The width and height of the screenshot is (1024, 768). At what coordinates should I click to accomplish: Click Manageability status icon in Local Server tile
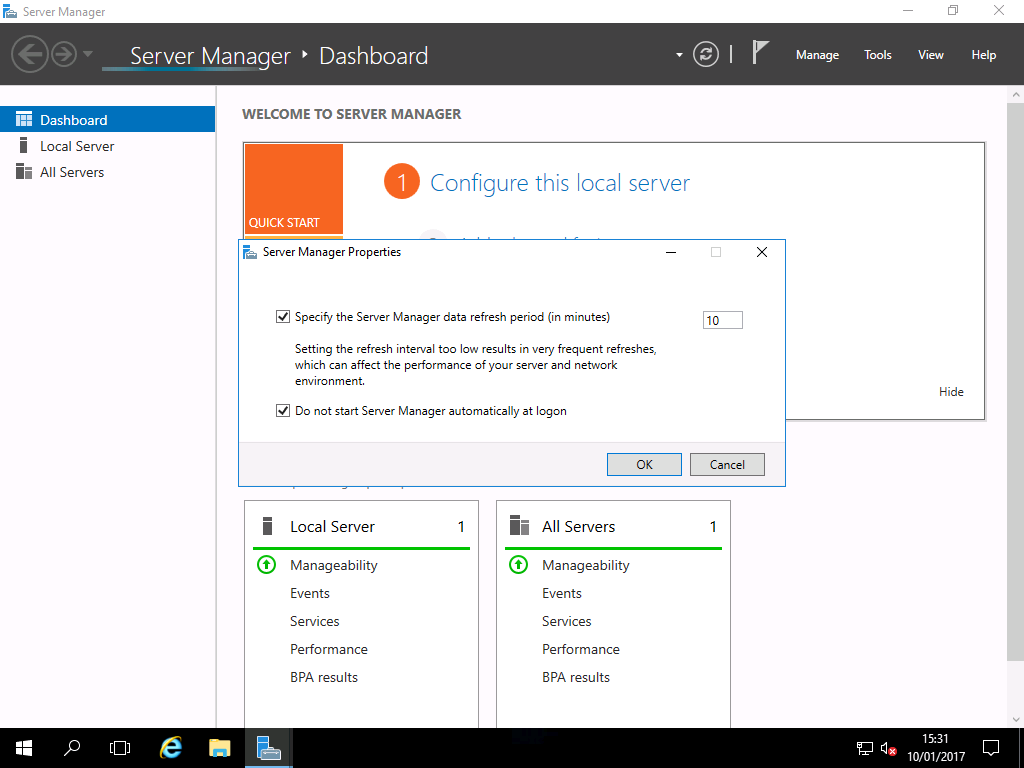(266, 564)
